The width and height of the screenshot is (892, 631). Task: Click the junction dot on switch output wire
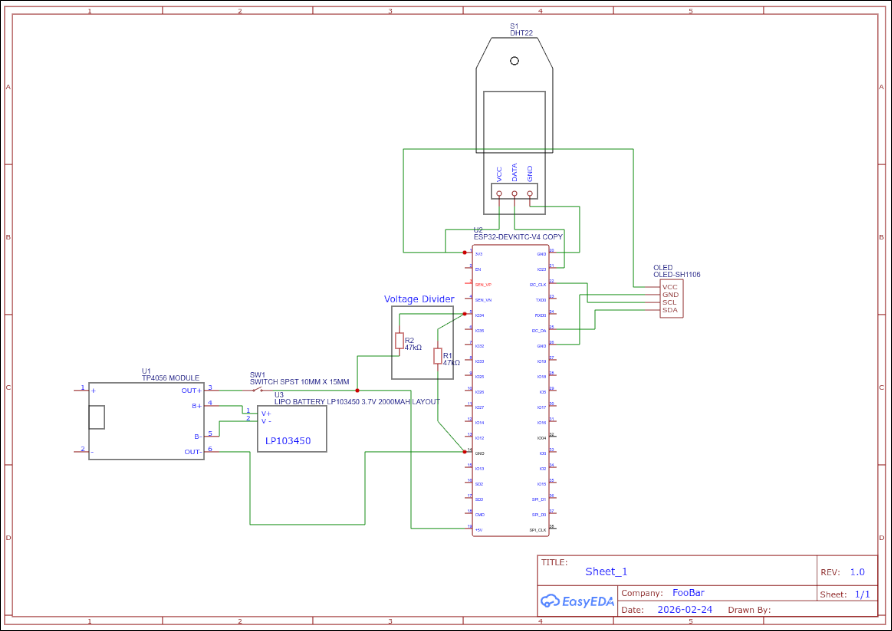[357, 390]
